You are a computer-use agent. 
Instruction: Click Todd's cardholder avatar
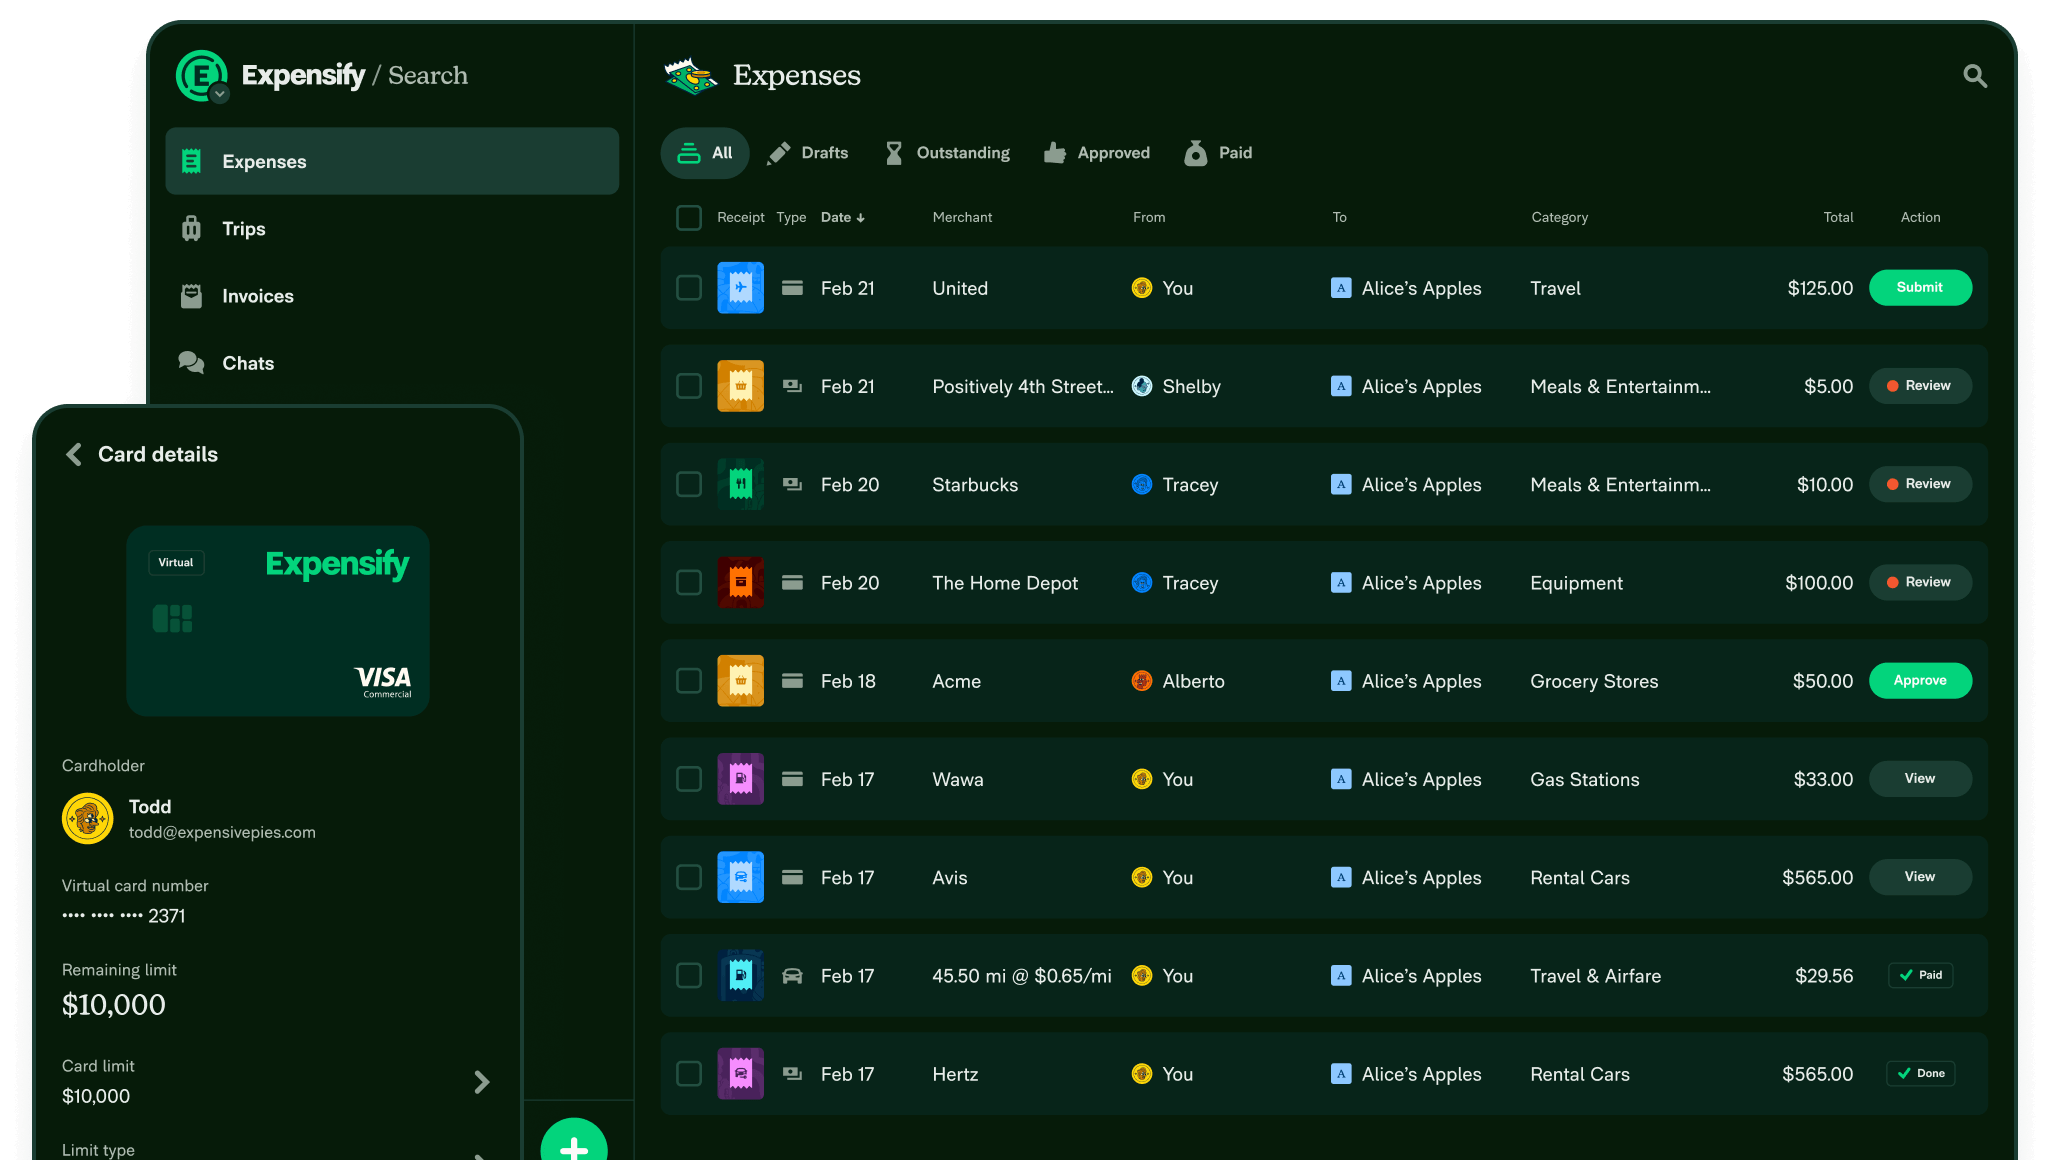tap(87, 819)
